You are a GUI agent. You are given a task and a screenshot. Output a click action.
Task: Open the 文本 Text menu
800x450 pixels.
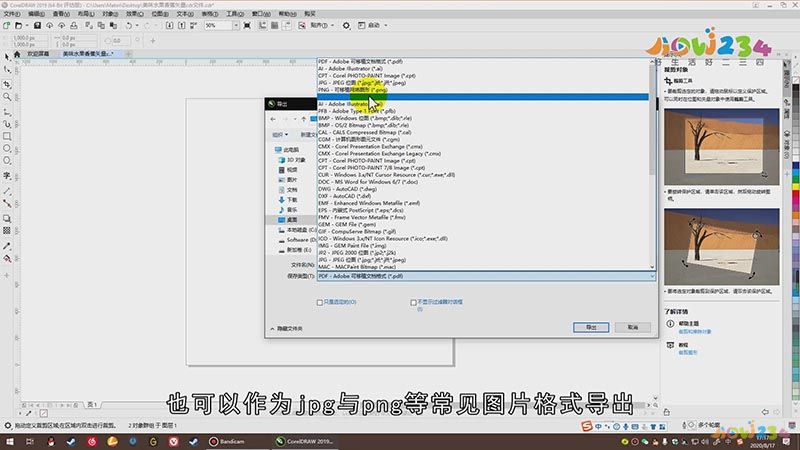pyautogui.click(x=185, y=14)
